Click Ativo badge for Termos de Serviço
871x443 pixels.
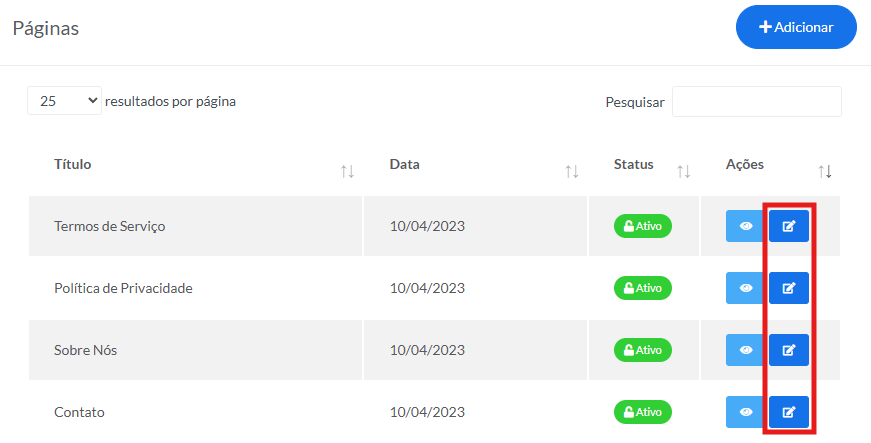pyautogui.click(x=643, y=226)
